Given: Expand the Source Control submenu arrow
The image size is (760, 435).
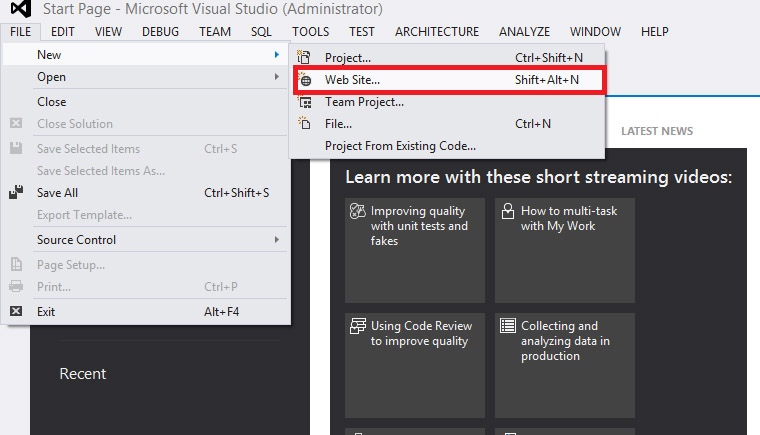Looking at the screenshot, I should coord(277,240).
